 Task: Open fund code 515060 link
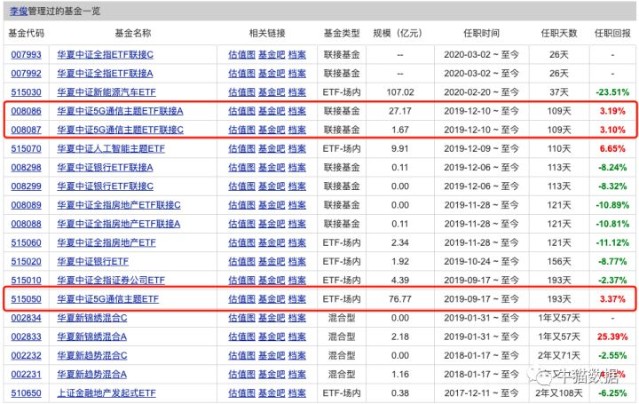tap(26, 243)
